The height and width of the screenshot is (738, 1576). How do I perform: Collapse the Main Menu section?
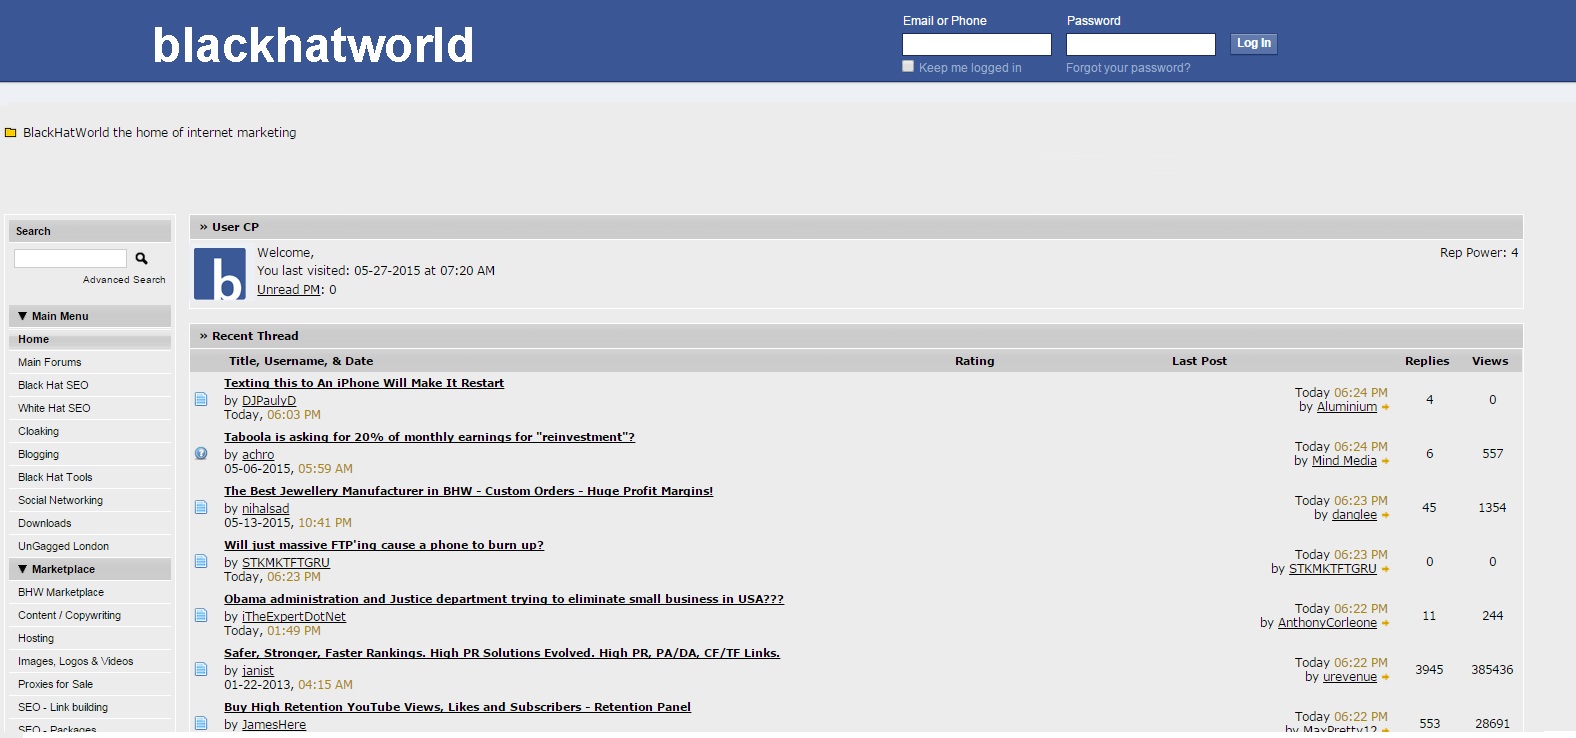tap(23, 316)
